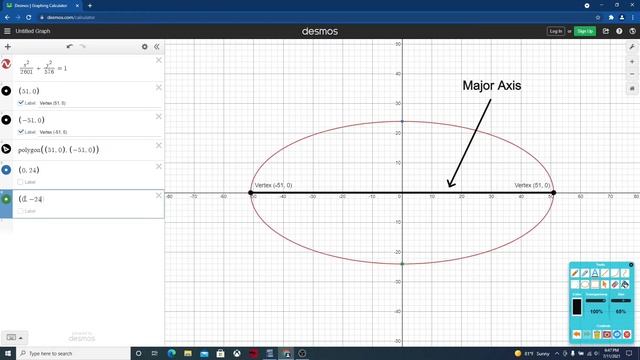Select the eraser annotation tool
Viewport: 640px width, 360px height.
(615, 284)
